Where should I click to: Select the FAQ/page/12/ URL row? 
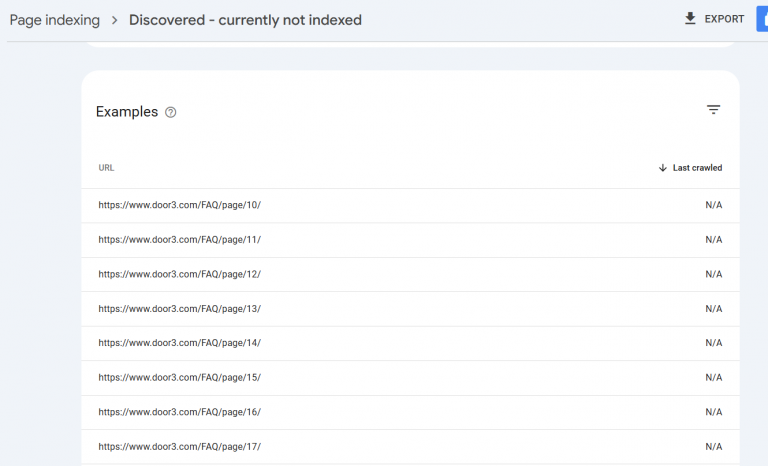point(410,274)
